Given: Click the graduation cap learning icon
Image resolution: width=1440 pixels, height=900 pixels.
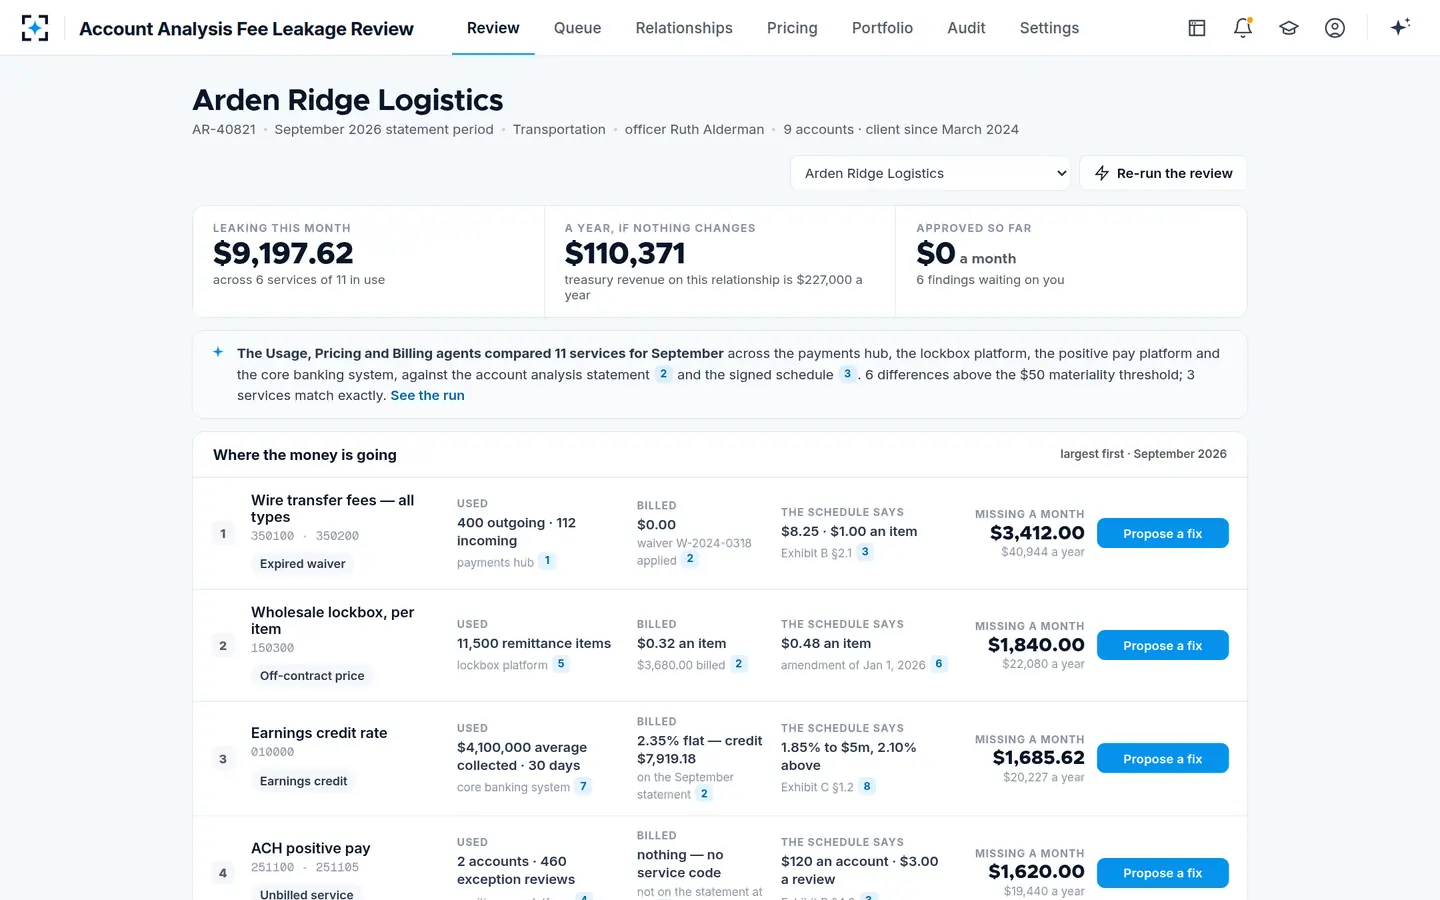Looking at the screenshot, I should click(1289, 28).
